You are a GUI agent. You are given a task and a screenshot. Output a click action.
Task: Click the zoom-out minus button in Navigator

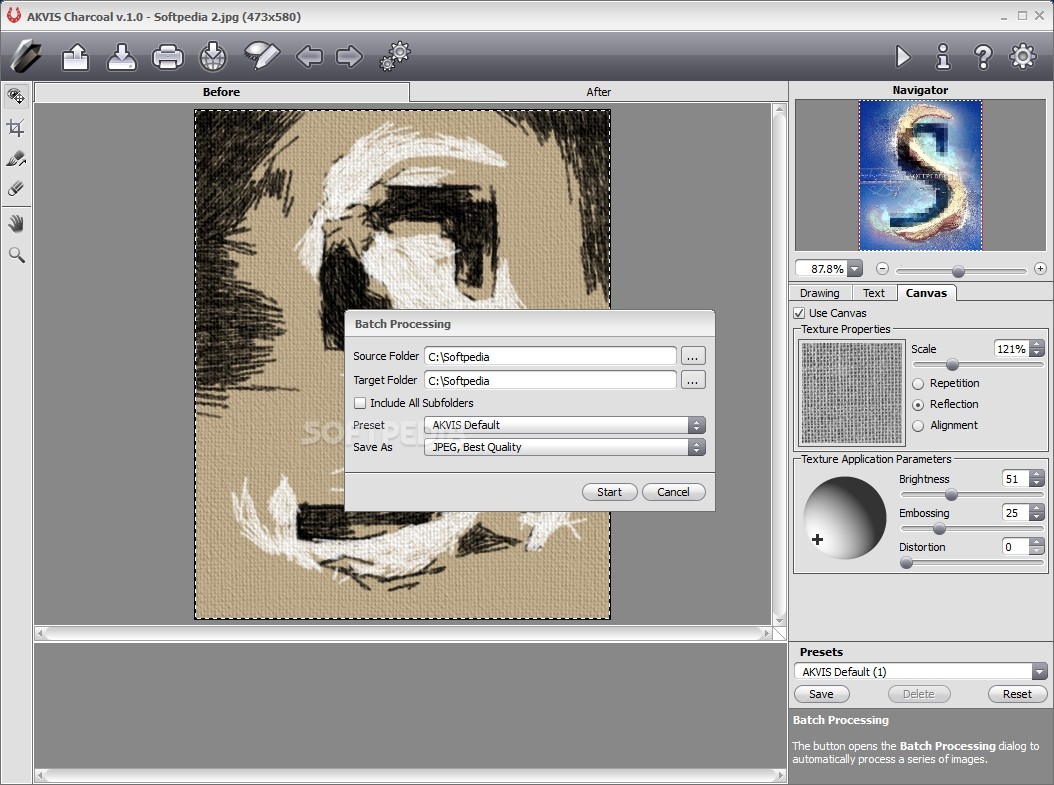tap(883, 269)
